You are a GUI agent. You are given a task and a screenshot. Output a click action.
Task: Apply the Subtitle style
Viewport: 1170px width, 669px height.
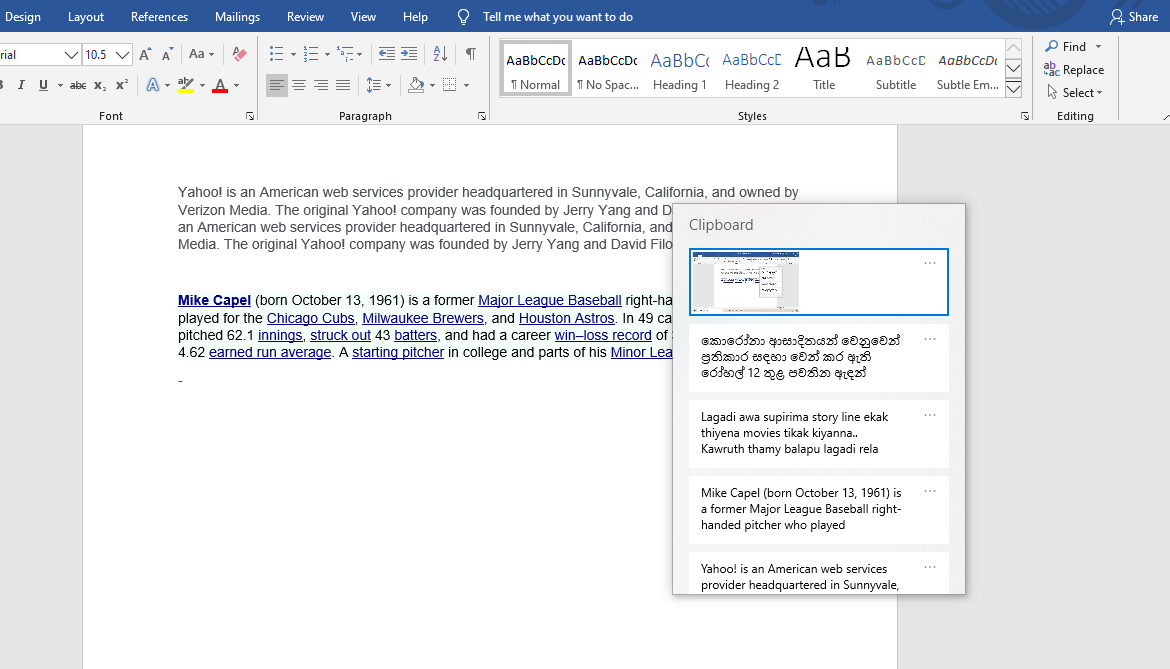(895, 69)
